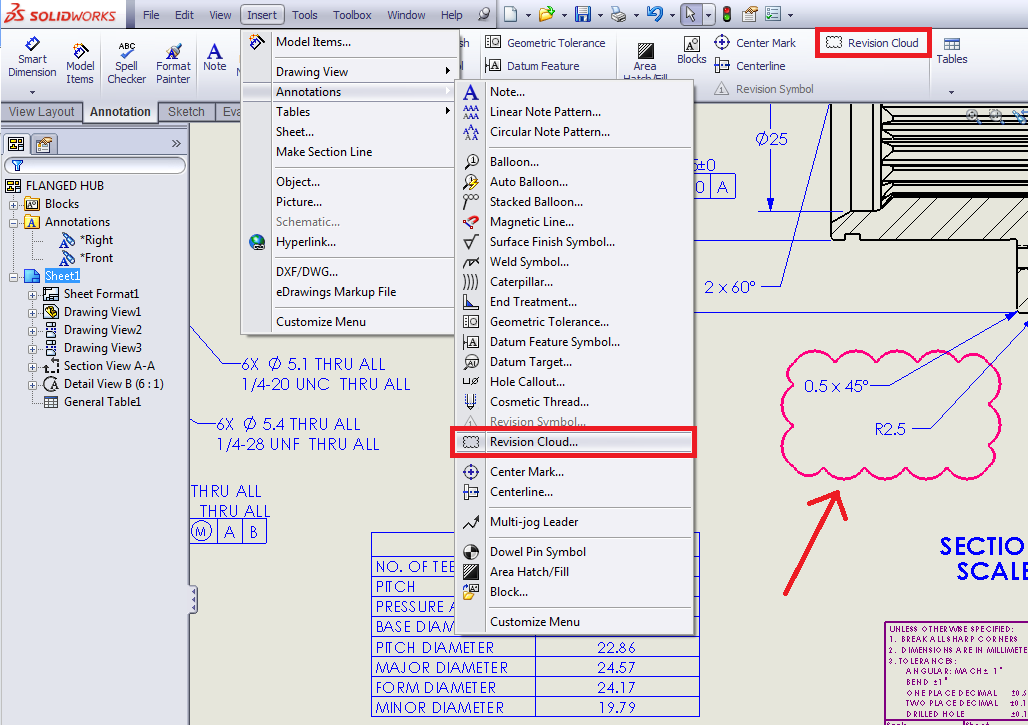
Task: Open the Spell Checker tool
Action: tap(127, 60)
